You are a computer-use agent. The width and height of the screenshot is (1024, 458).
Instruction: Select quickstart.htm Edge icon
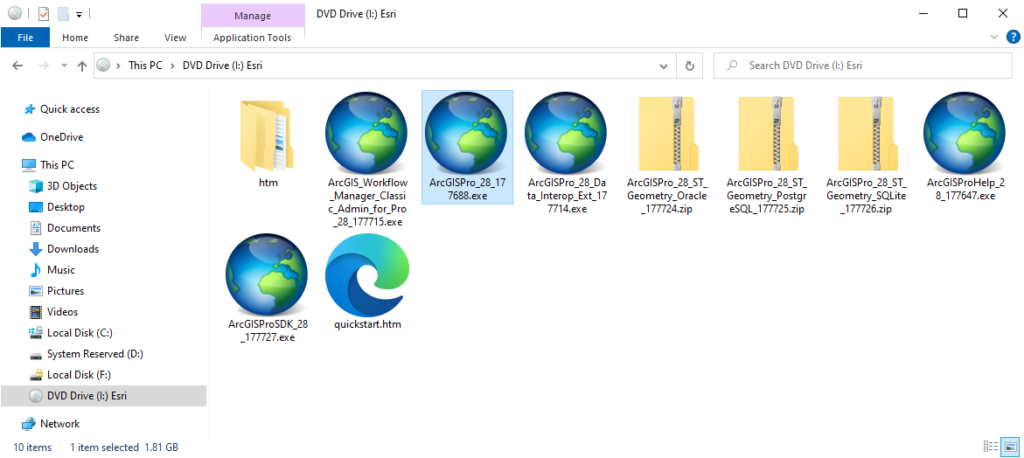click(x=367, y=274)
